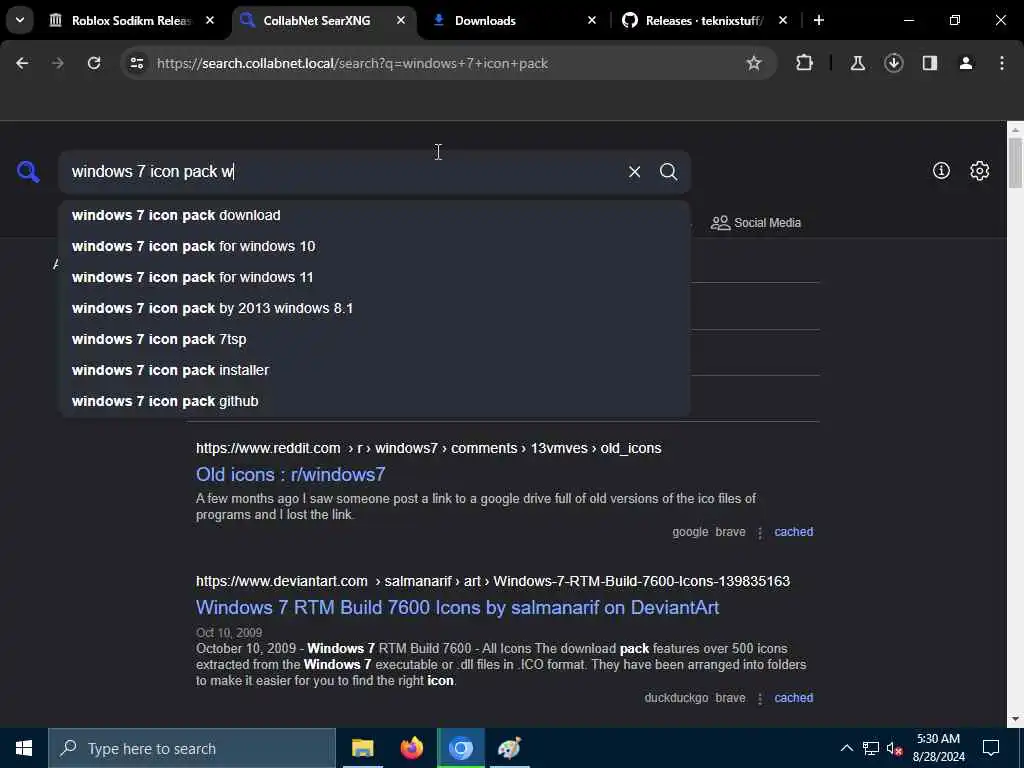This screenshot has height=768, width=1024.
Task: Submit search with magnifier button
Action: 668,172
